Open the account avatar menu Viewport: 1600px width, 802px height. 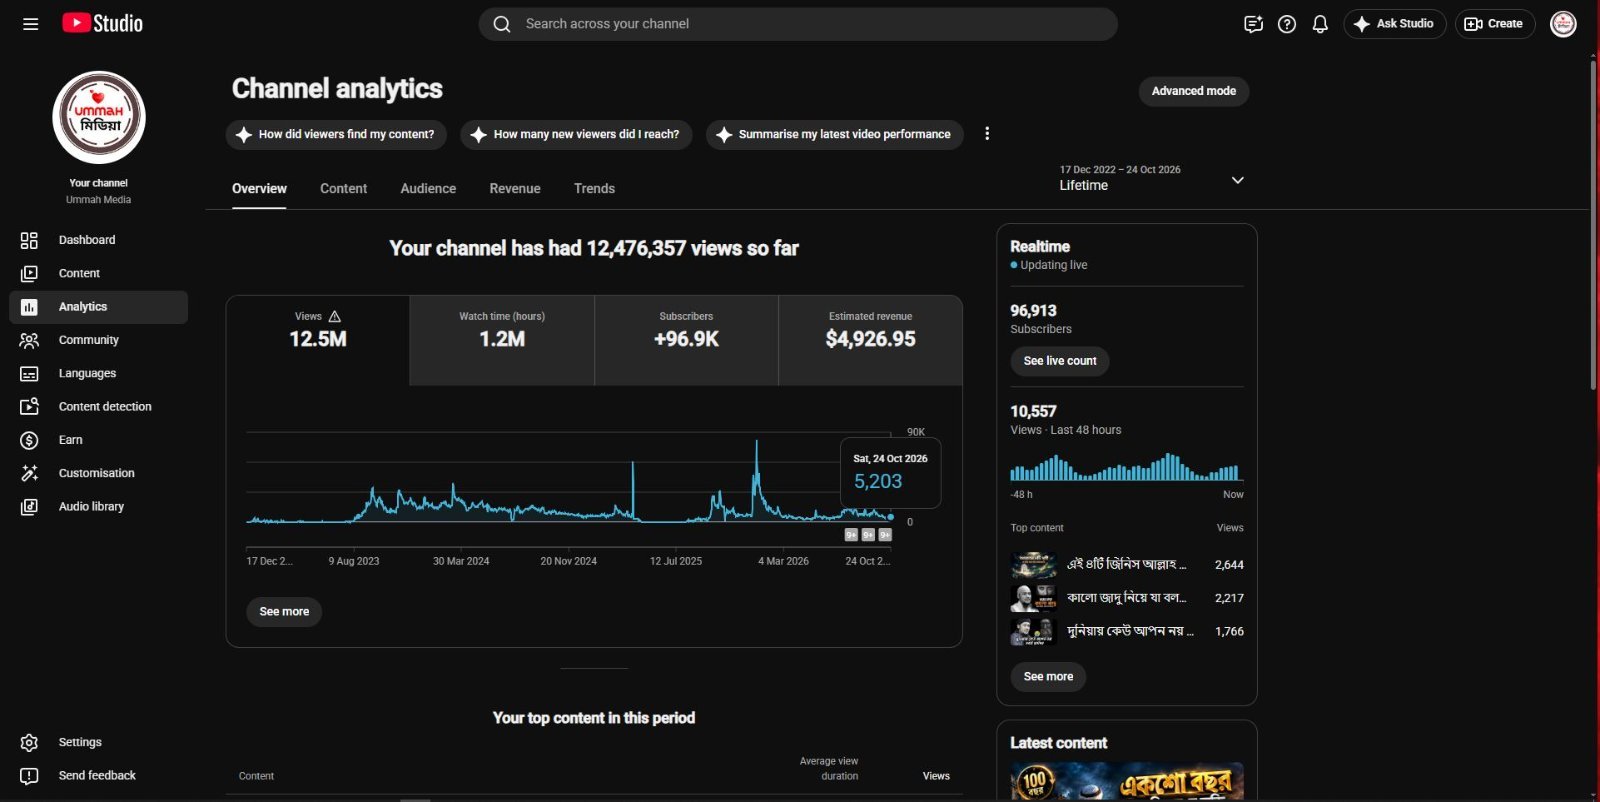pos(1563,24)
